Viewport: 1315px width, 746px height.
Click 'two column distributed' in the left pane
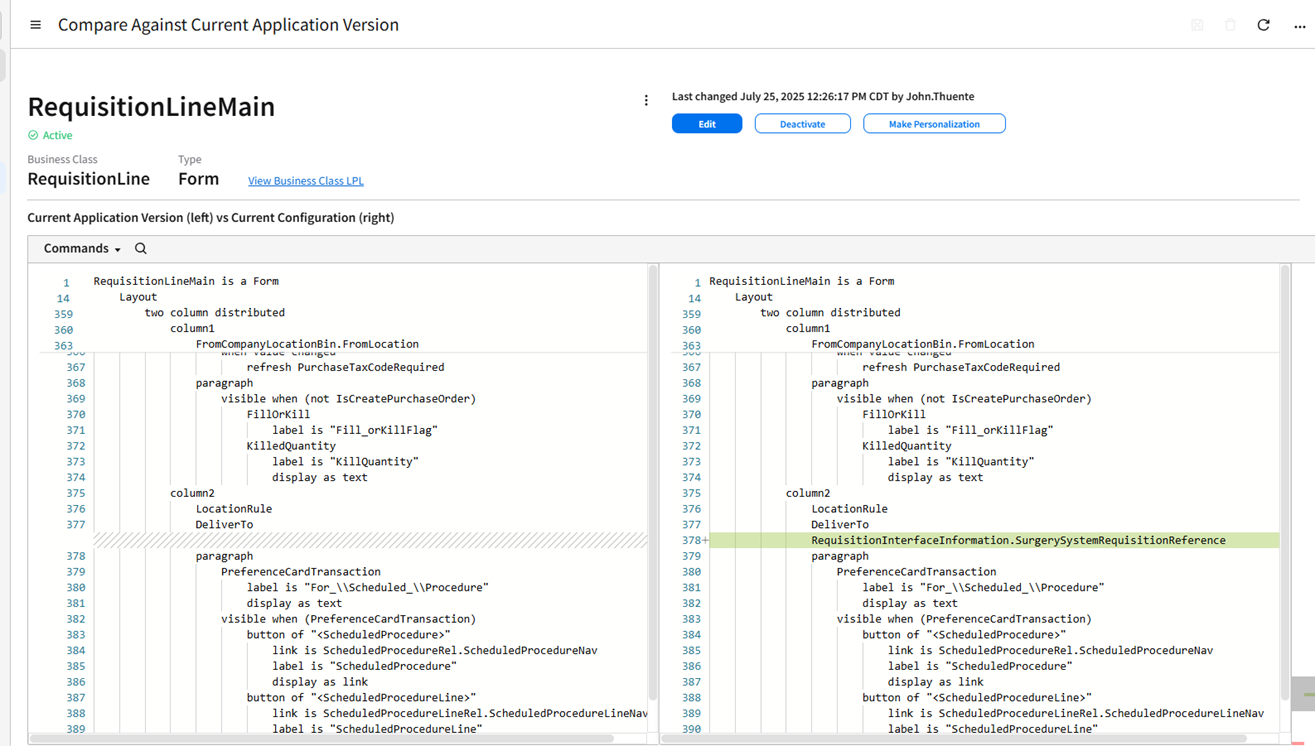215,312
